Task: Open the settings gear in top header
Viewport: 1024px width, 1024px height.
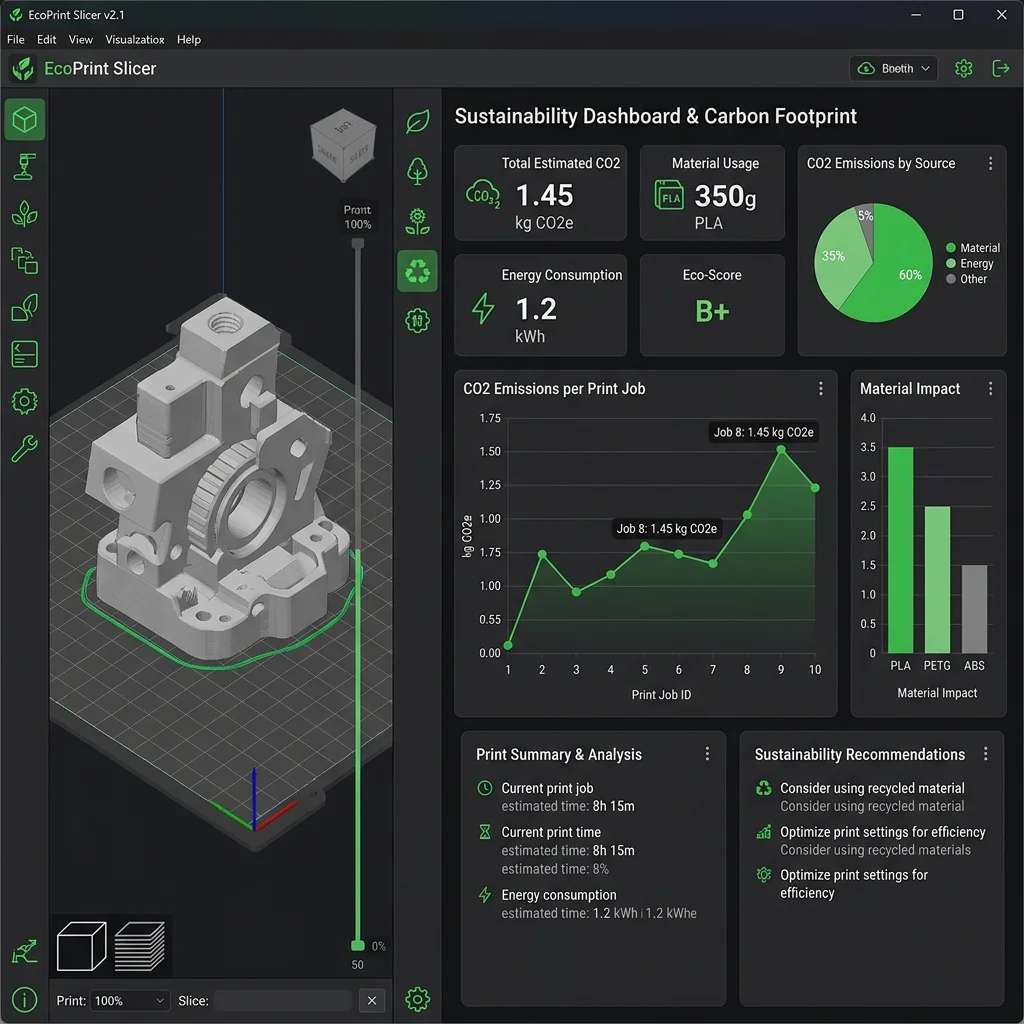Action: (963, 69)
